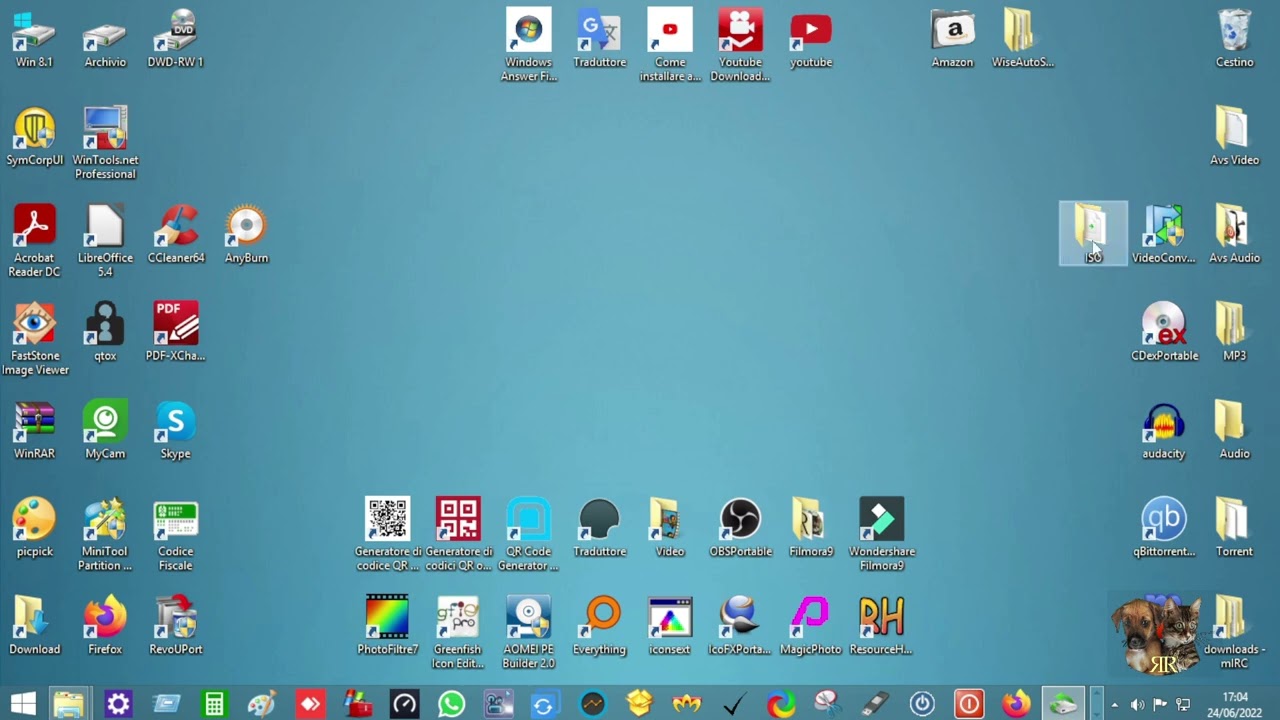Launch Greenfish Icon Editor
The width and height of the screenshot is (1280, 720).
(x=458, y=634)
